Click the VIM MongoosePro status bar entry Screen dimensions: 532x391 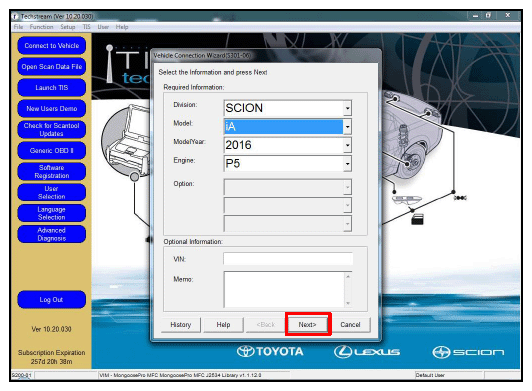click(x=180, y=375)
